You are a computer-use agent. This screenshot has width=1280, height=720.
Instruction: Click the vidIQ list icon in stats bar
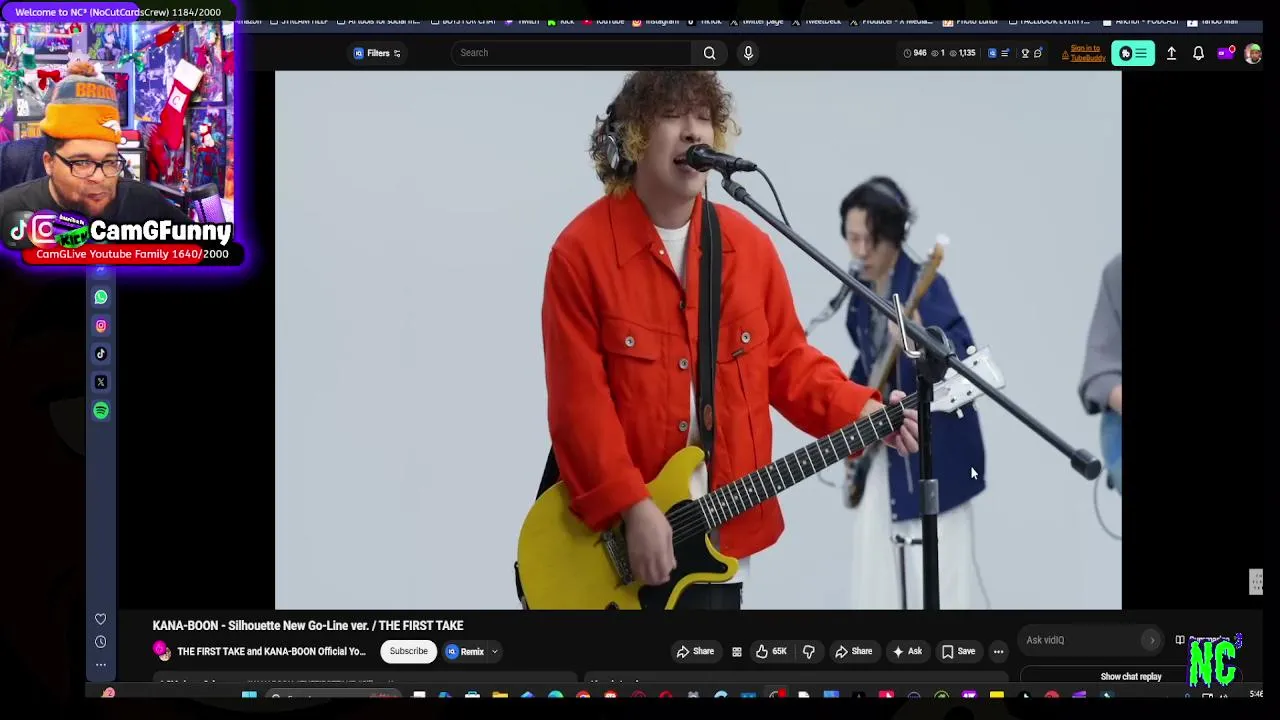(1005, 53)
